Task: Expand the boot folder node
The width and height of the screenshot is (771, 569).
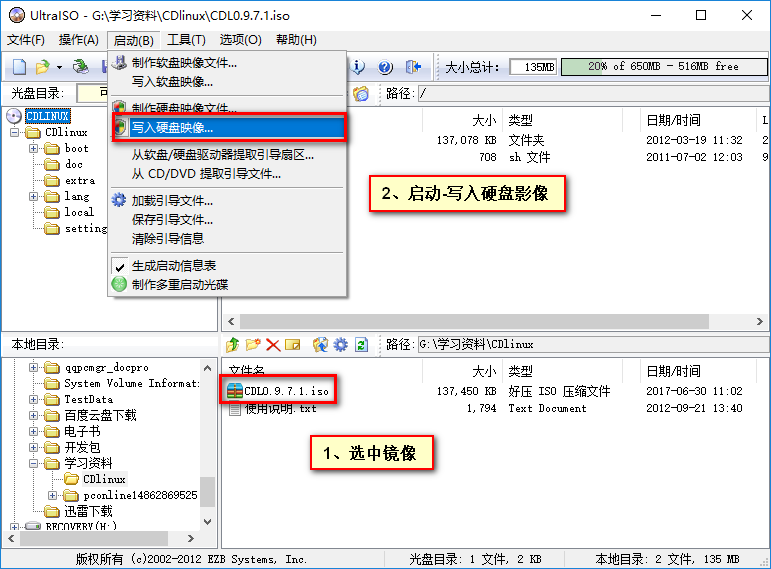Action: (x=33, y=149)
